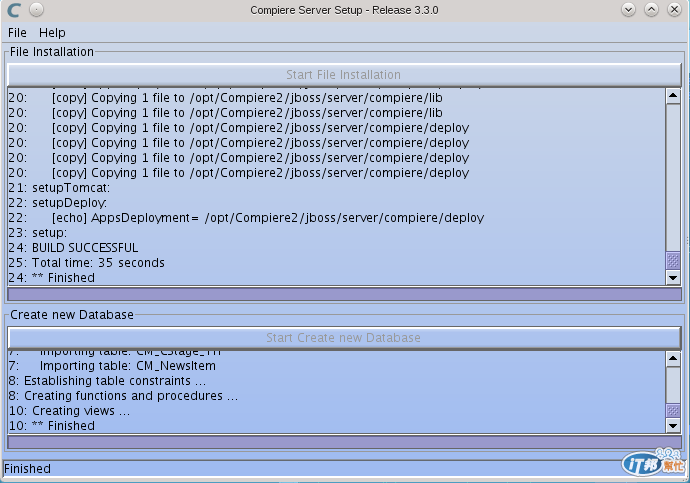Click the '10: ** Finished' database log line
Screen dimensions: 690x483
pos(52,426)
